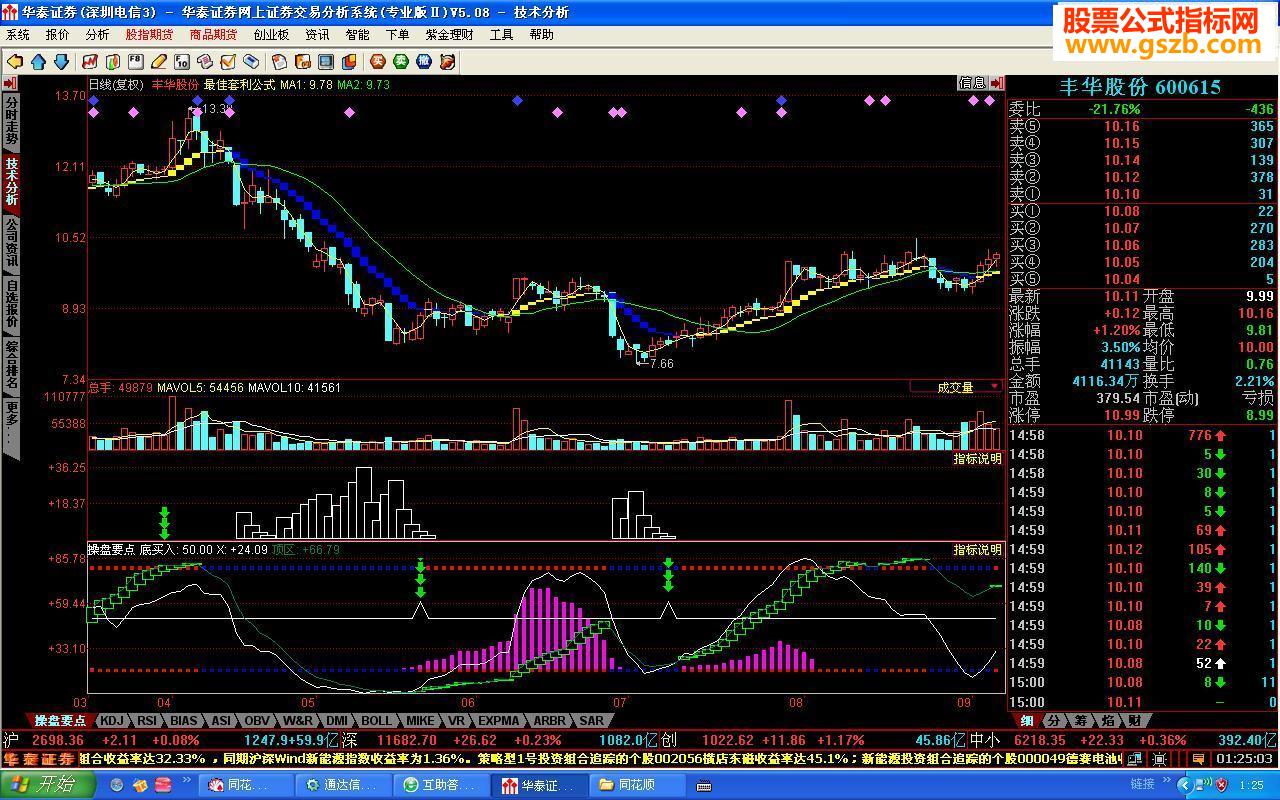Click the red arrow icon next to 信息

tap(996, 83)
